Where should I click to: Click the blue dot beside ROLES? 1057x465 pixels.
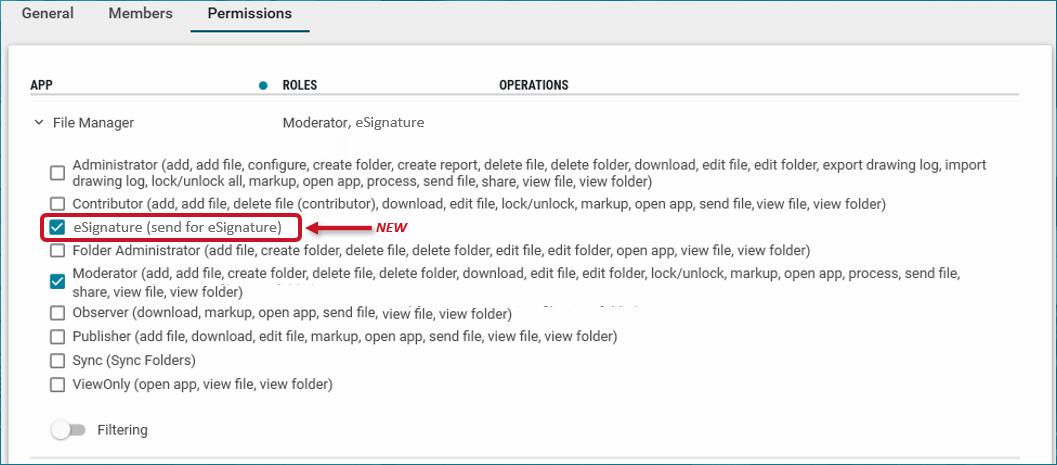(x=263, y=85)
